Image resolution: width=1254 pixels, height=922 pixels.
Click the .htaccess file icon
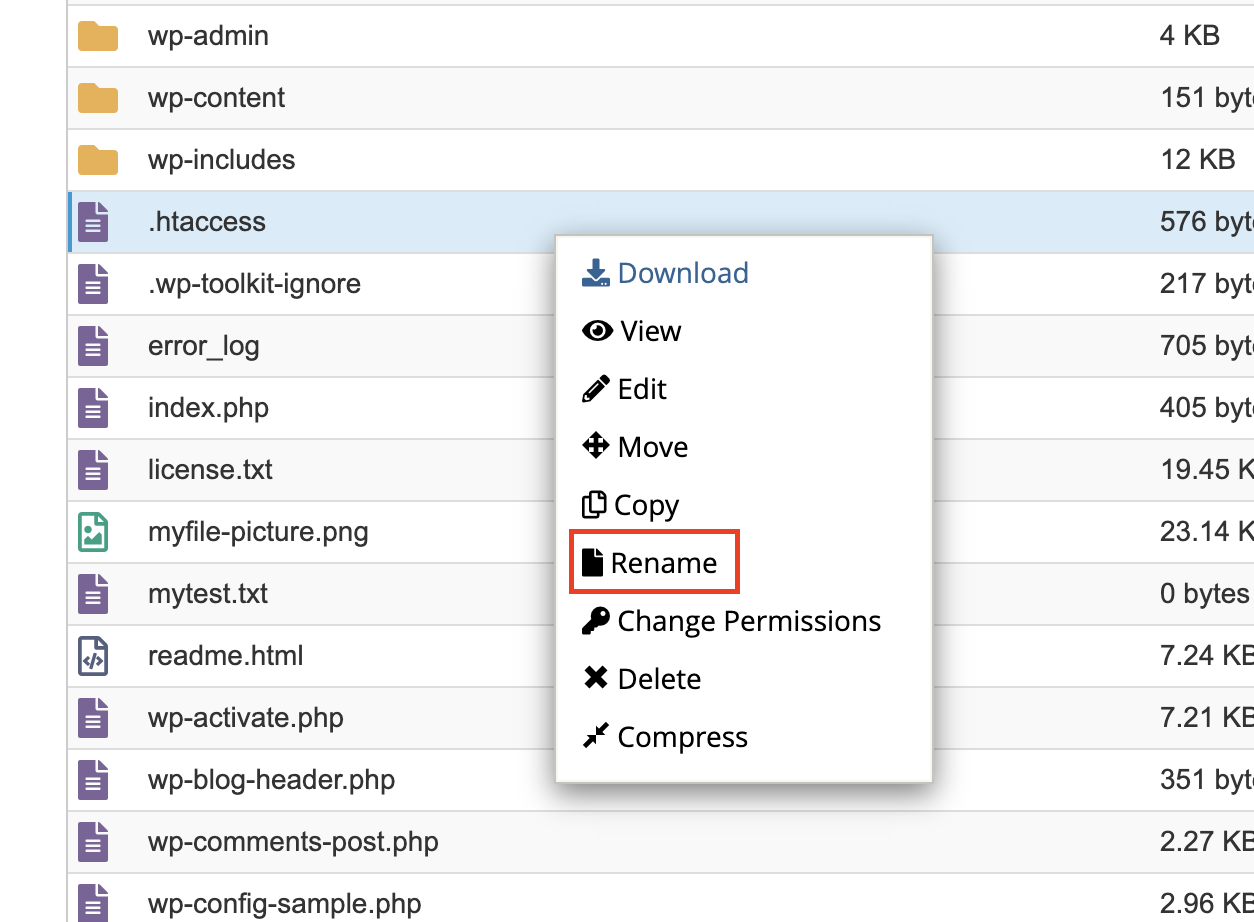(93, 222)
